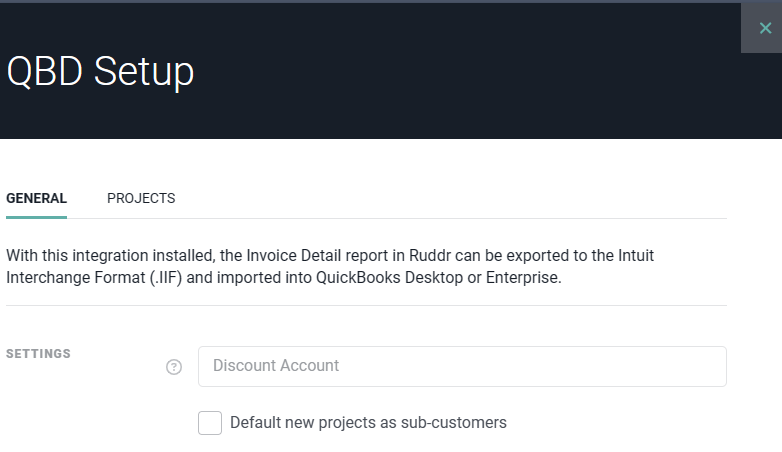782x452 pixels.
Task: Click the 'Default new projects as sub-customers' label
Action: click(368, 423)
